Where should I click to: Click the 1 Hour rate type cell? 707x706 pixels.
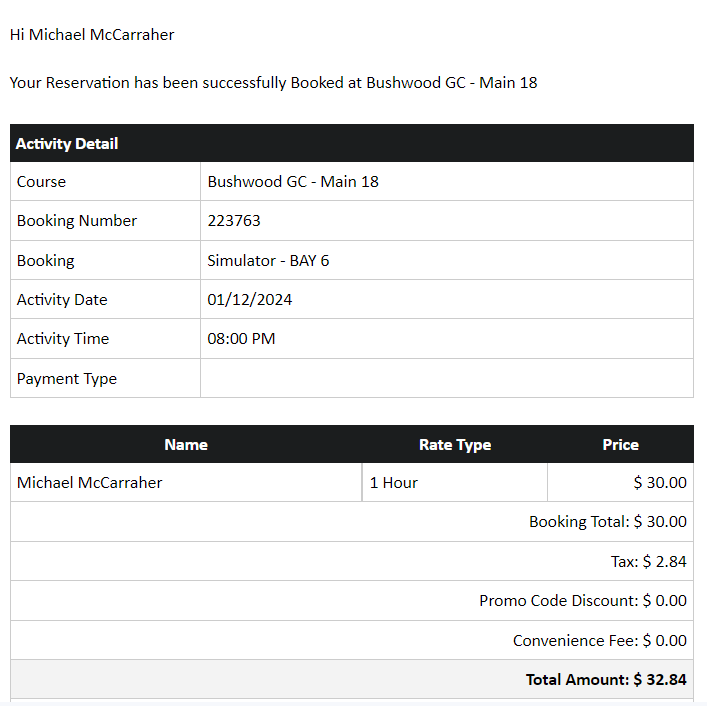pos(454,482)
